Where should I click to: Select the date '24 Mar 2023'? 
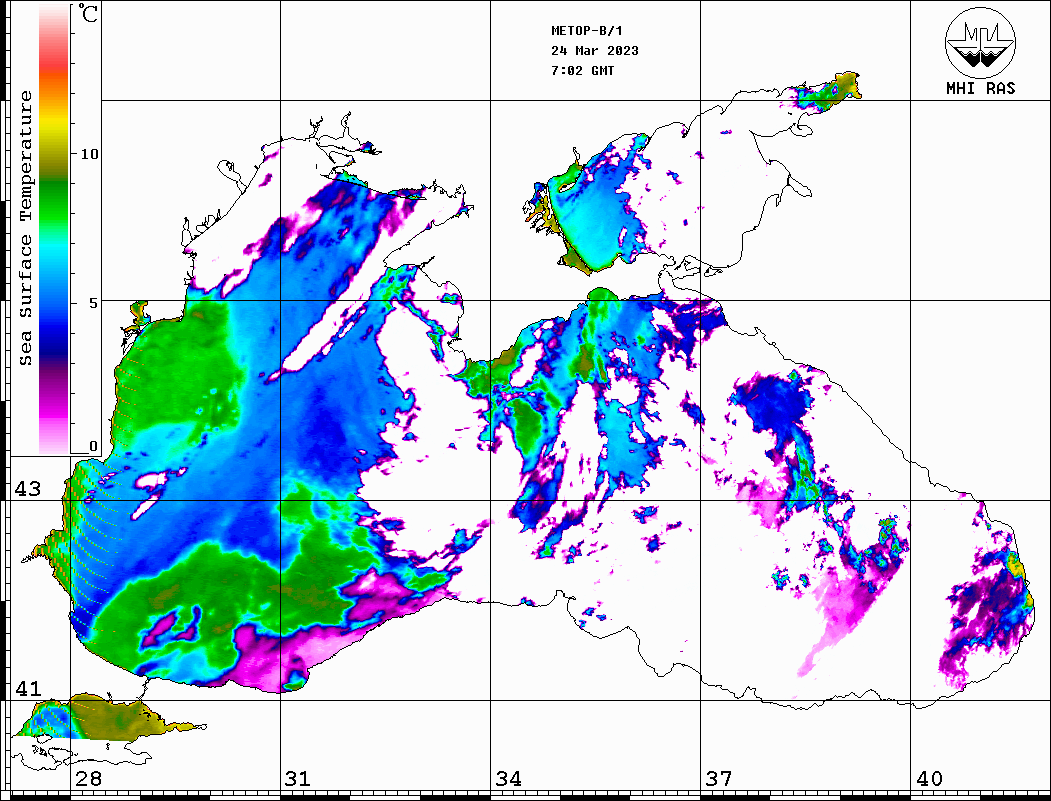click(595, 51)
